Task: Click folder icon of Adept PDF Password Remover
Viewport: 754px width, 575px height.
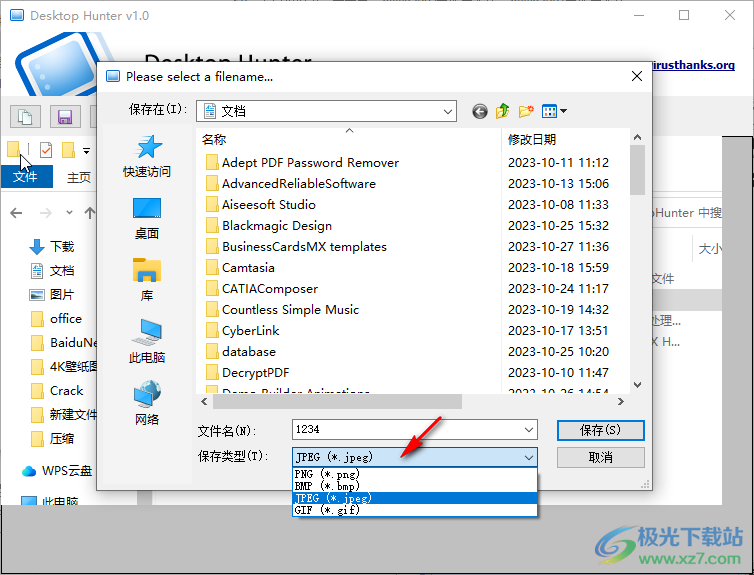Action: point(212,162)
